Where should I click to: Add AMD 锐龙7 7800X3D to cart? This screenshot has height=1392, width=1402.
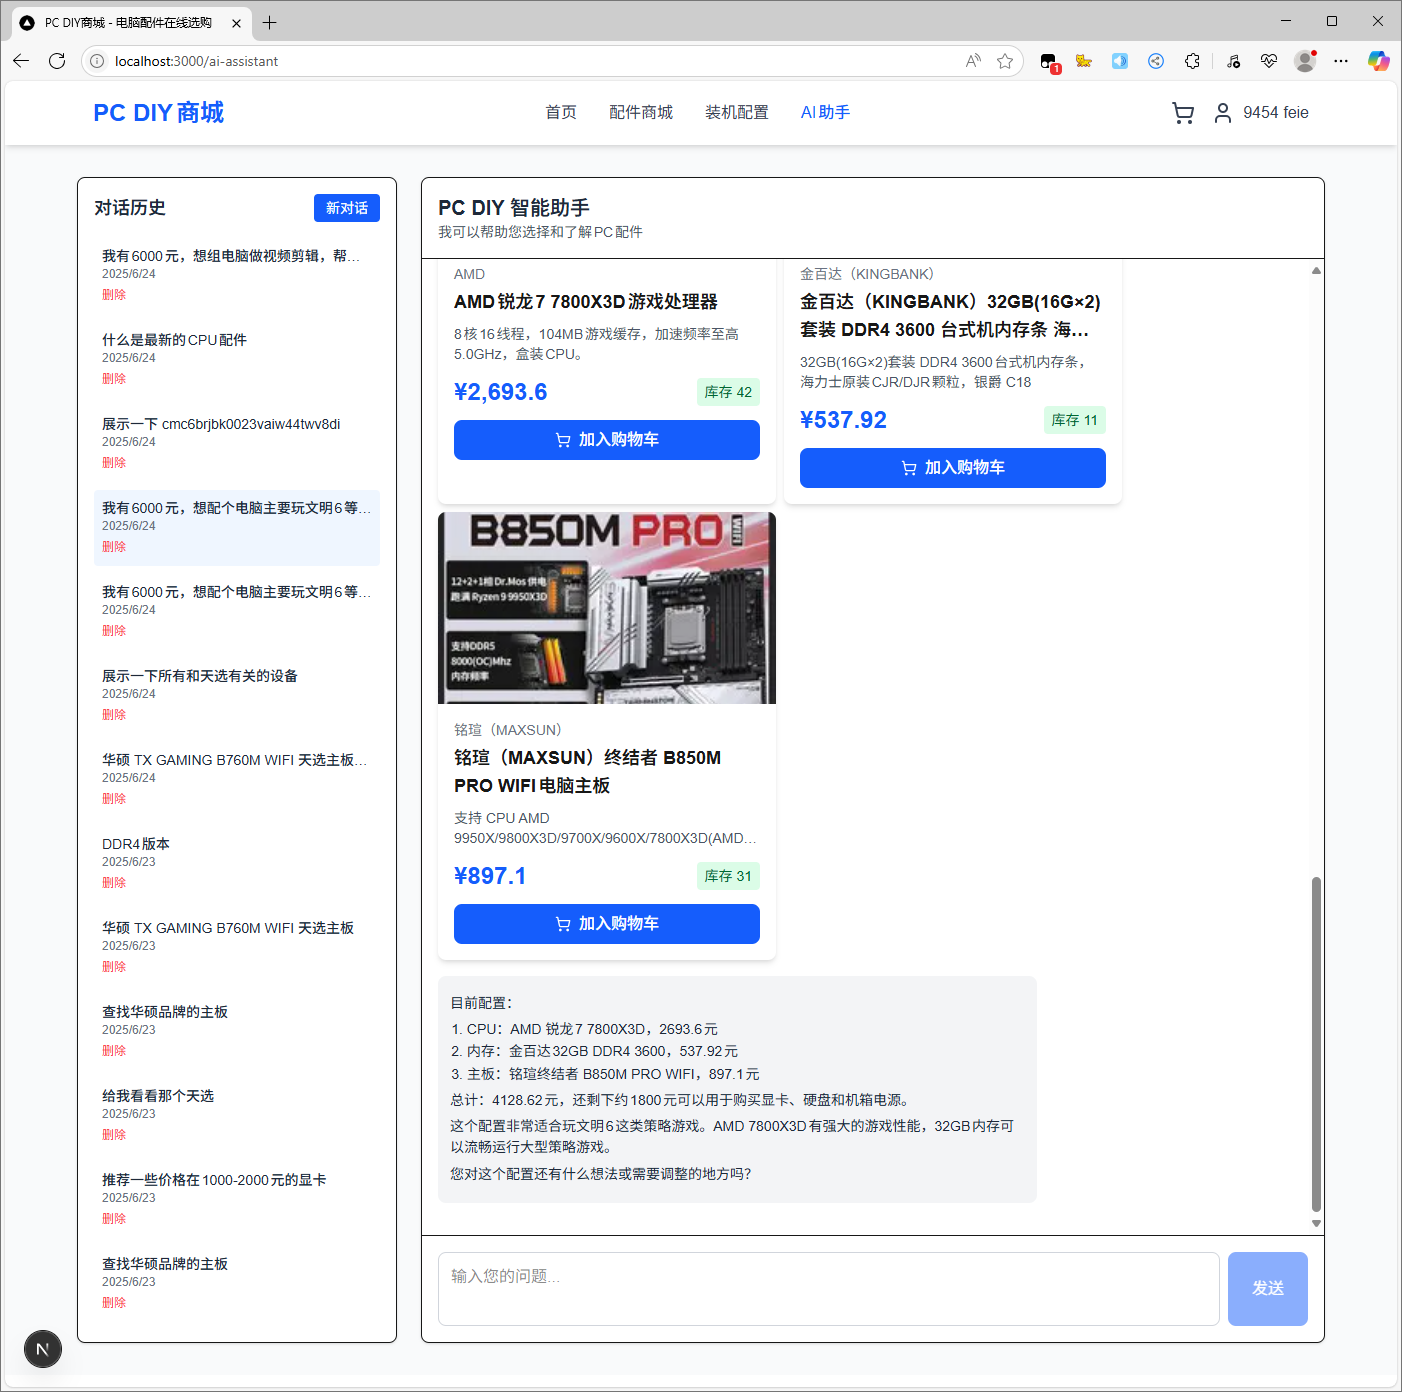[606, 440]
